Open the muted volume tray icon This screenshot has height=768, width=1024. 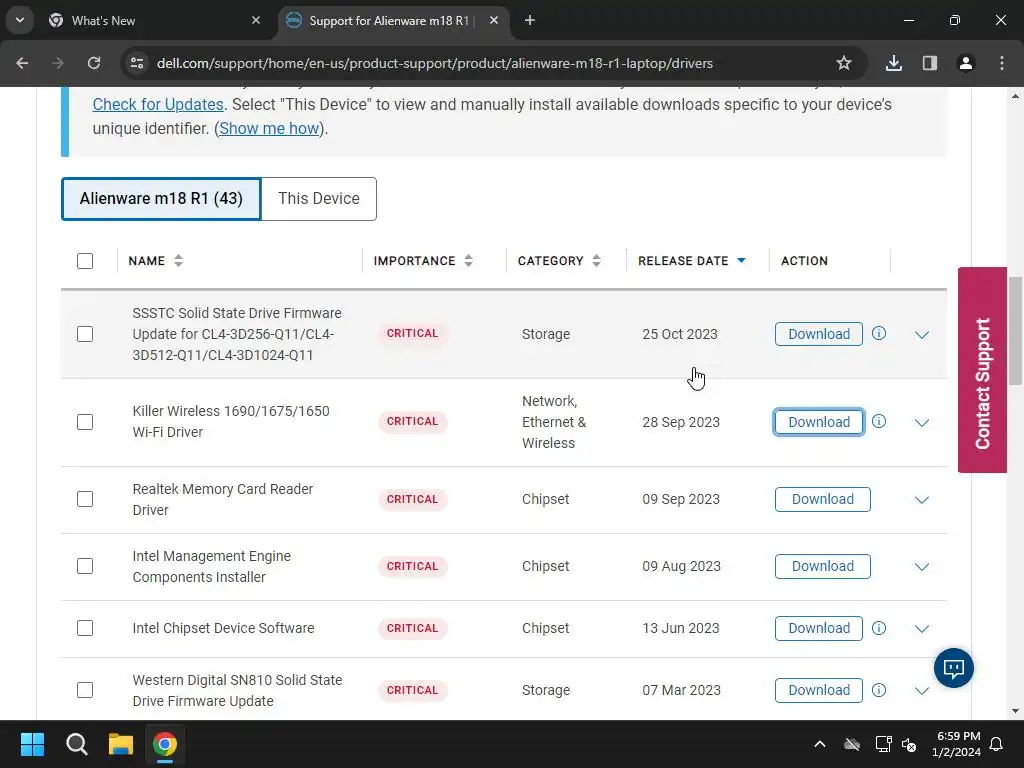[909, 744]
